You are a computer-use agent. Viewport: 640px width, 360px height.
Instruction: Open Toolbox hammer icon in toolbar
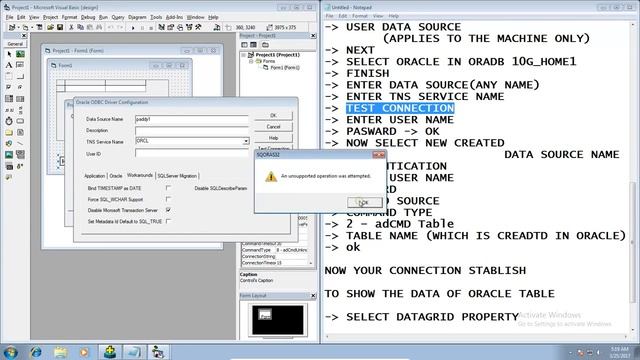pyautogui.click(x=198, y=27)
